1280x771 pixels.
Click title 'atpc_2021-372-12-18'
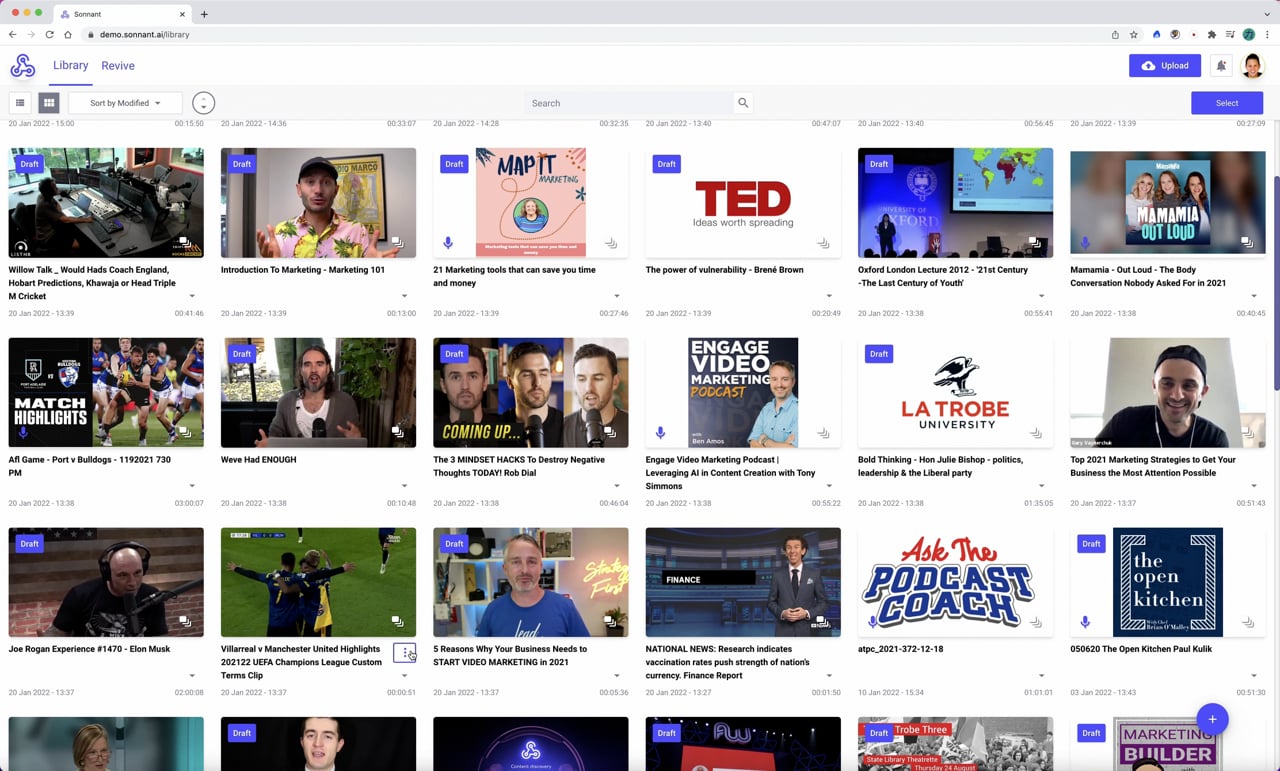(900, 649)
